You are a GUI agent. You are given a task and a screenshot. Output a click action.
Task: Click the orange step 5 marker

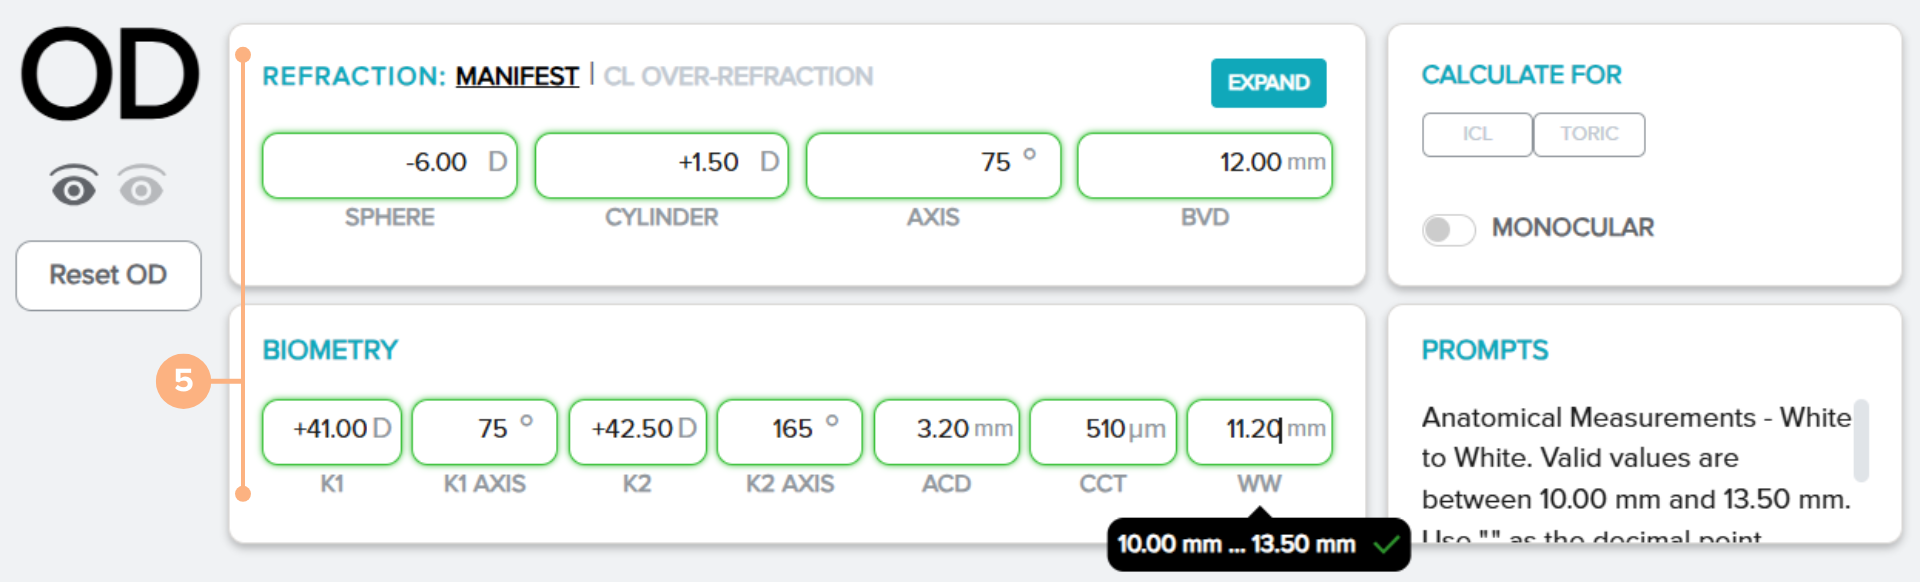(x=183, y=380)
